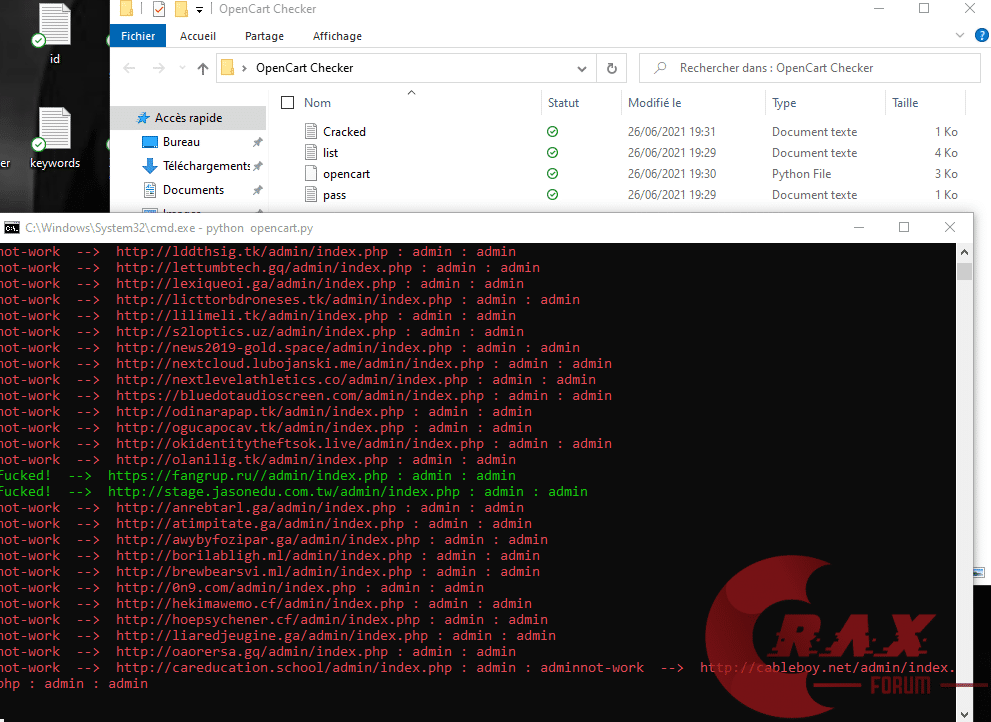Image resolution: width=991 pixels, height=722 pixels.
Task: Go back in Explorer navigation
Action: [130, 68]
